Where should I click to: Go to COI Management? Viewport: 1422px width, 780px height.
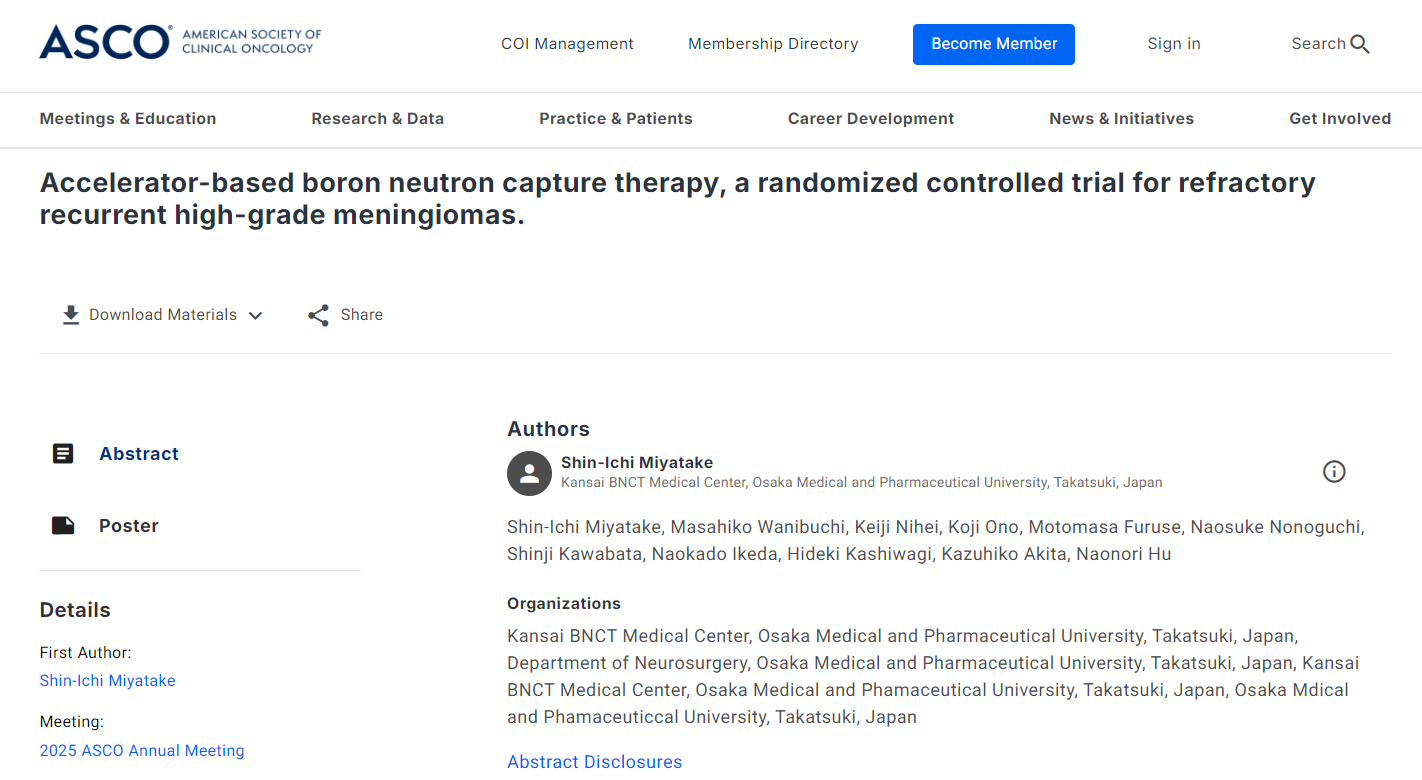(567, 44)
